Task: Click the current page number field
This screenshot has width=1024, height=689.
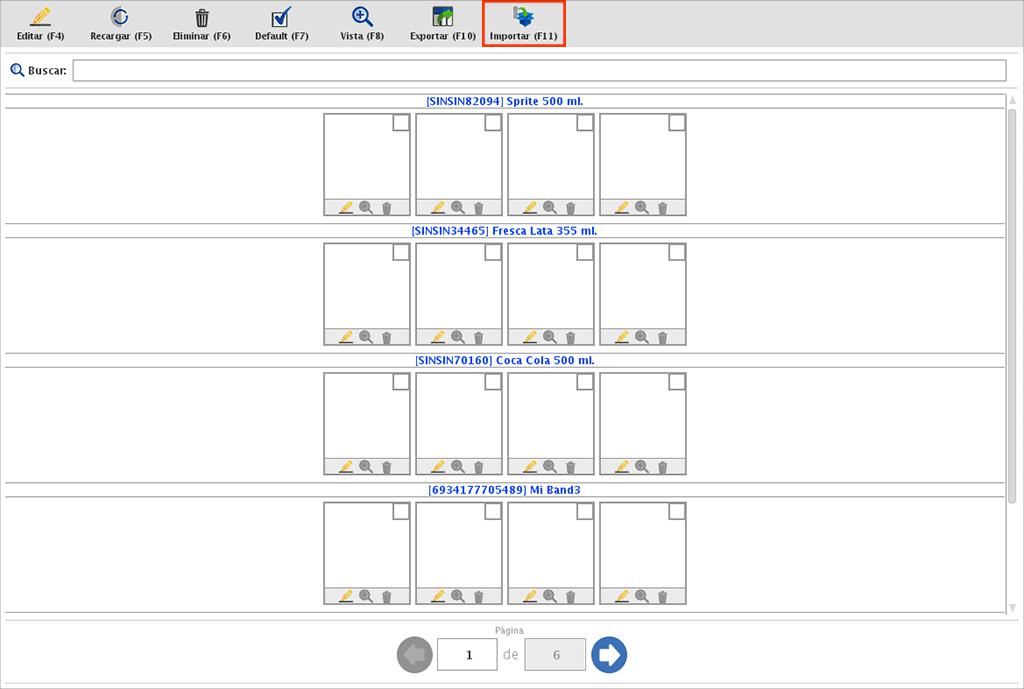Action: click(467, 655)
